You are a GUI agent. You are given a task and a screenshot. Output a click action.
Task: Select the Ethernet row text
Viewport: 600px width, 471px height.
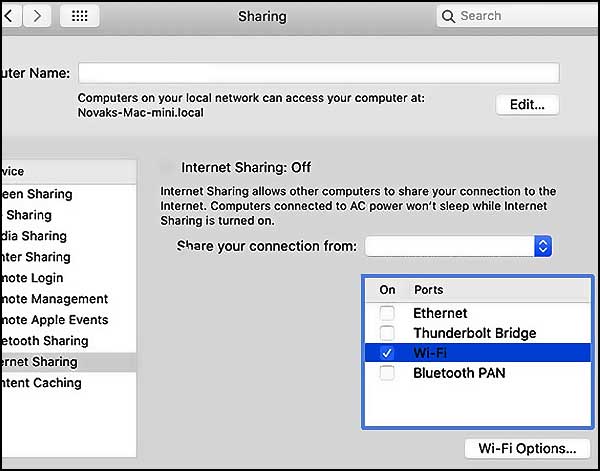(x=440, y=313)
